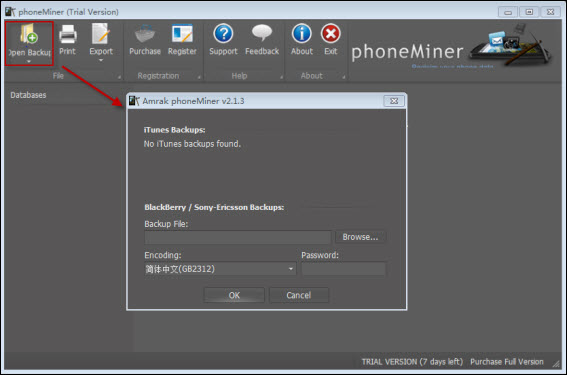This screenshot has width=567, height=375.
Task: Maximize the phoneMiner main window
Action: pos(529,12)
